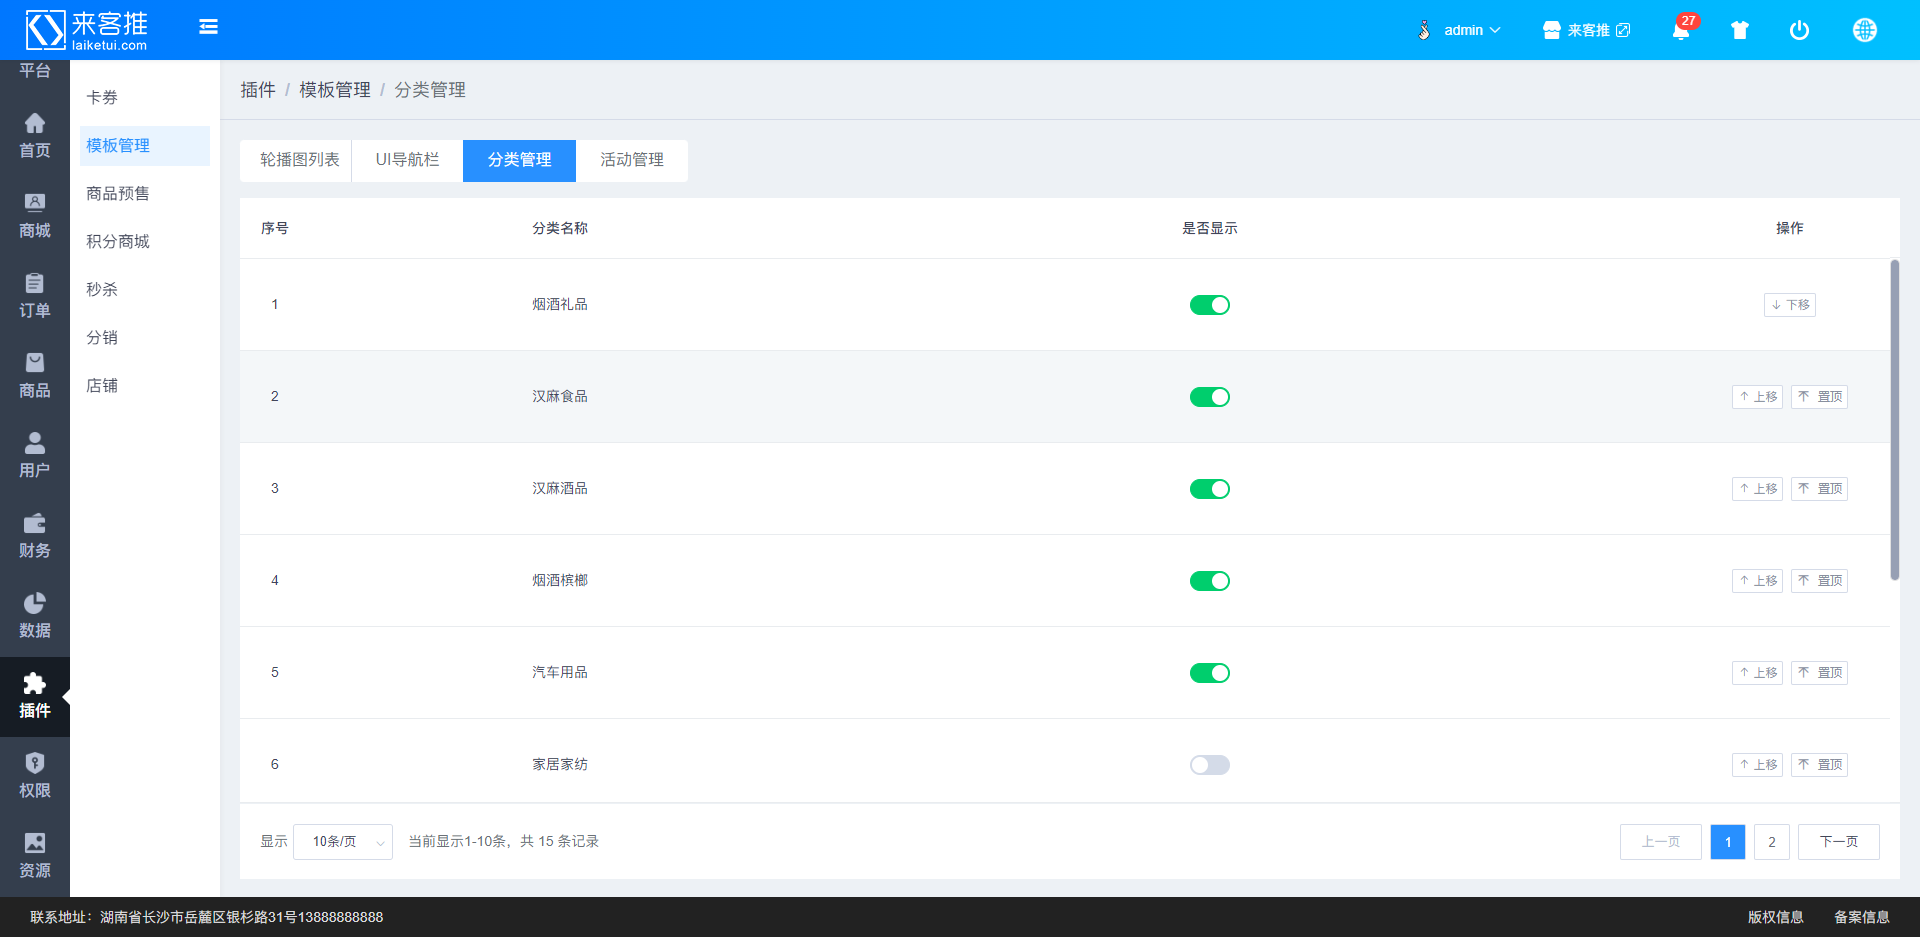
Task: Click the 烟酒礼品 category name
Action: (560, 305)
